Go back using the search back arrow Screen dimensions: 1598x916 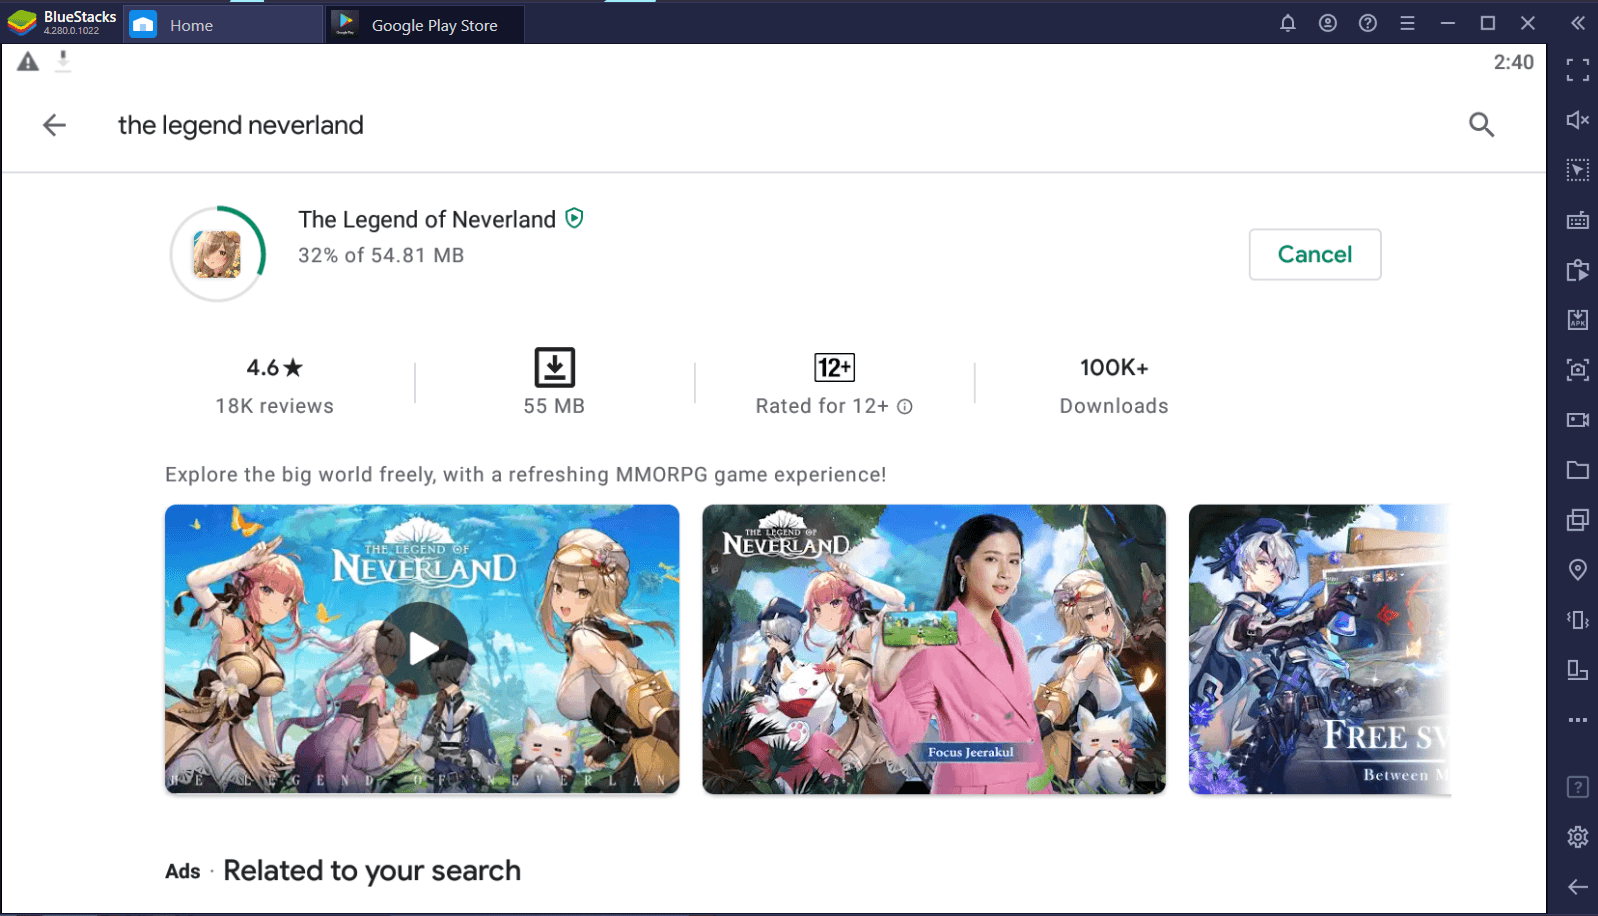coord(54,125)
